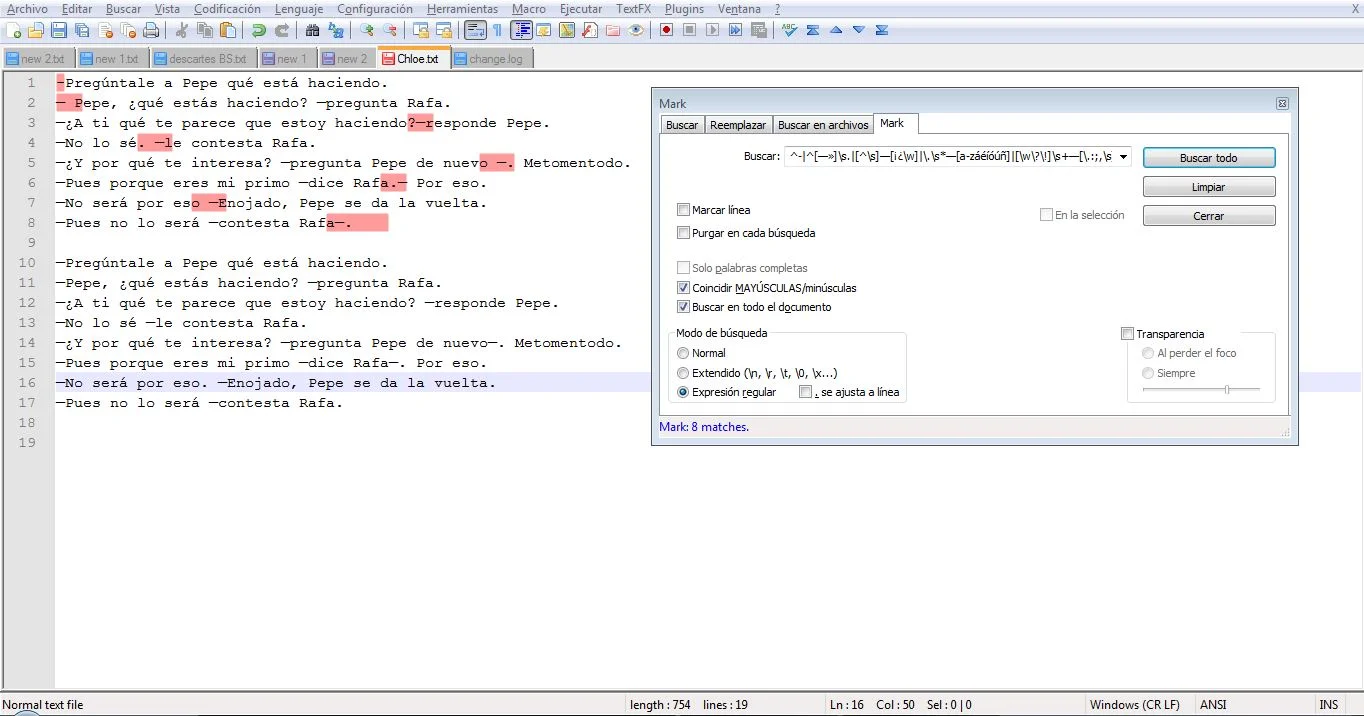Expand the Buscar search history dropdown
The width and height of the screenshot is (1364, 716).
[1124, 157]
